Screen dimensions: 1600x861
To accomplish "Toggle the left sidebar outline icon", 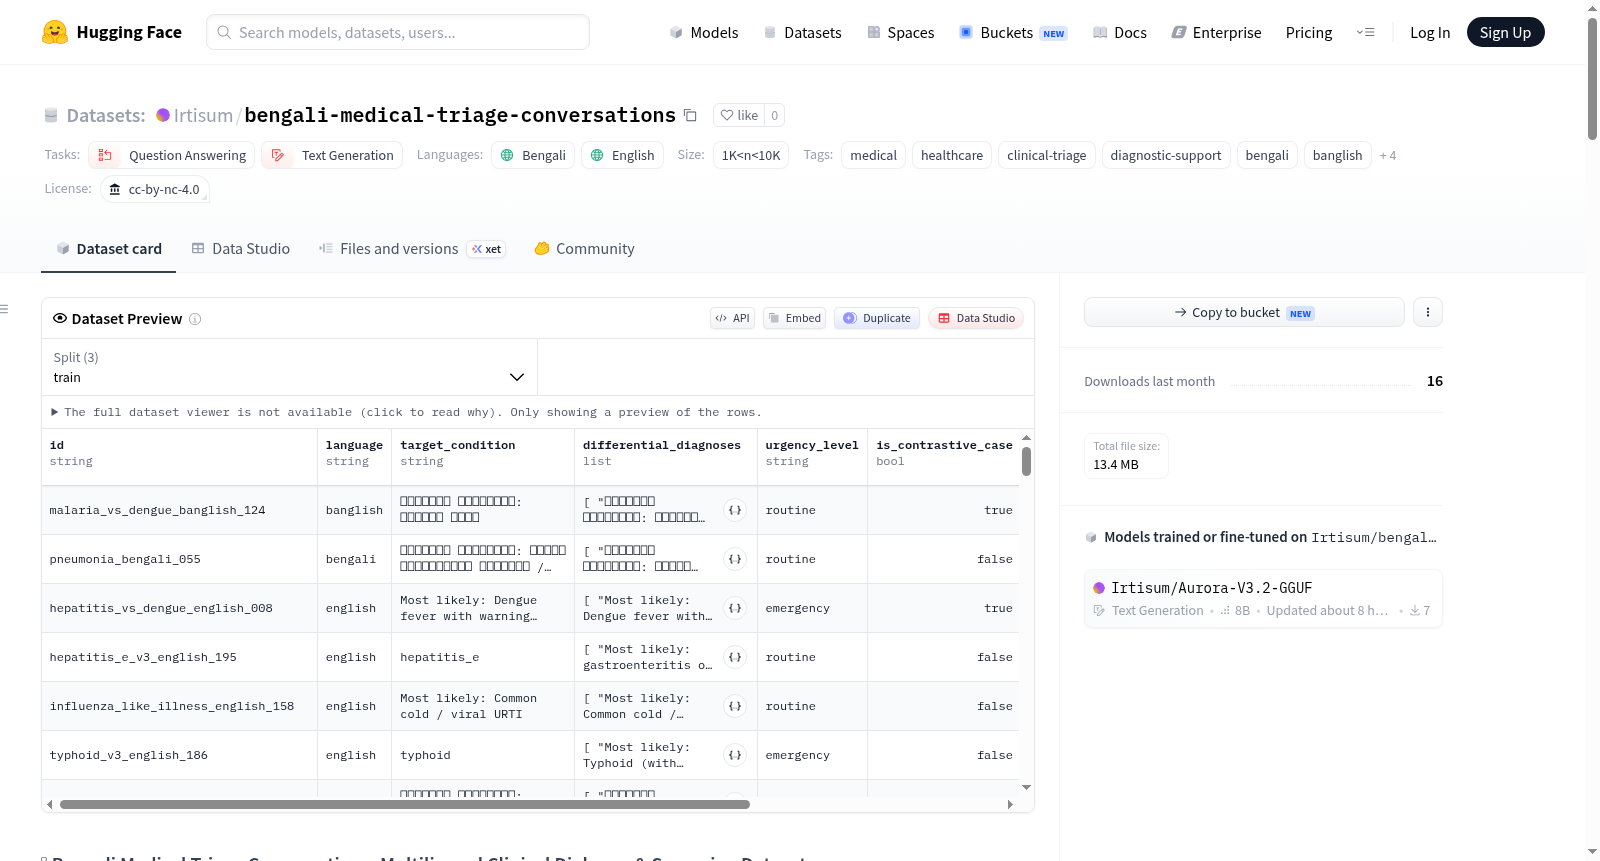I will [x=4, y=309].
